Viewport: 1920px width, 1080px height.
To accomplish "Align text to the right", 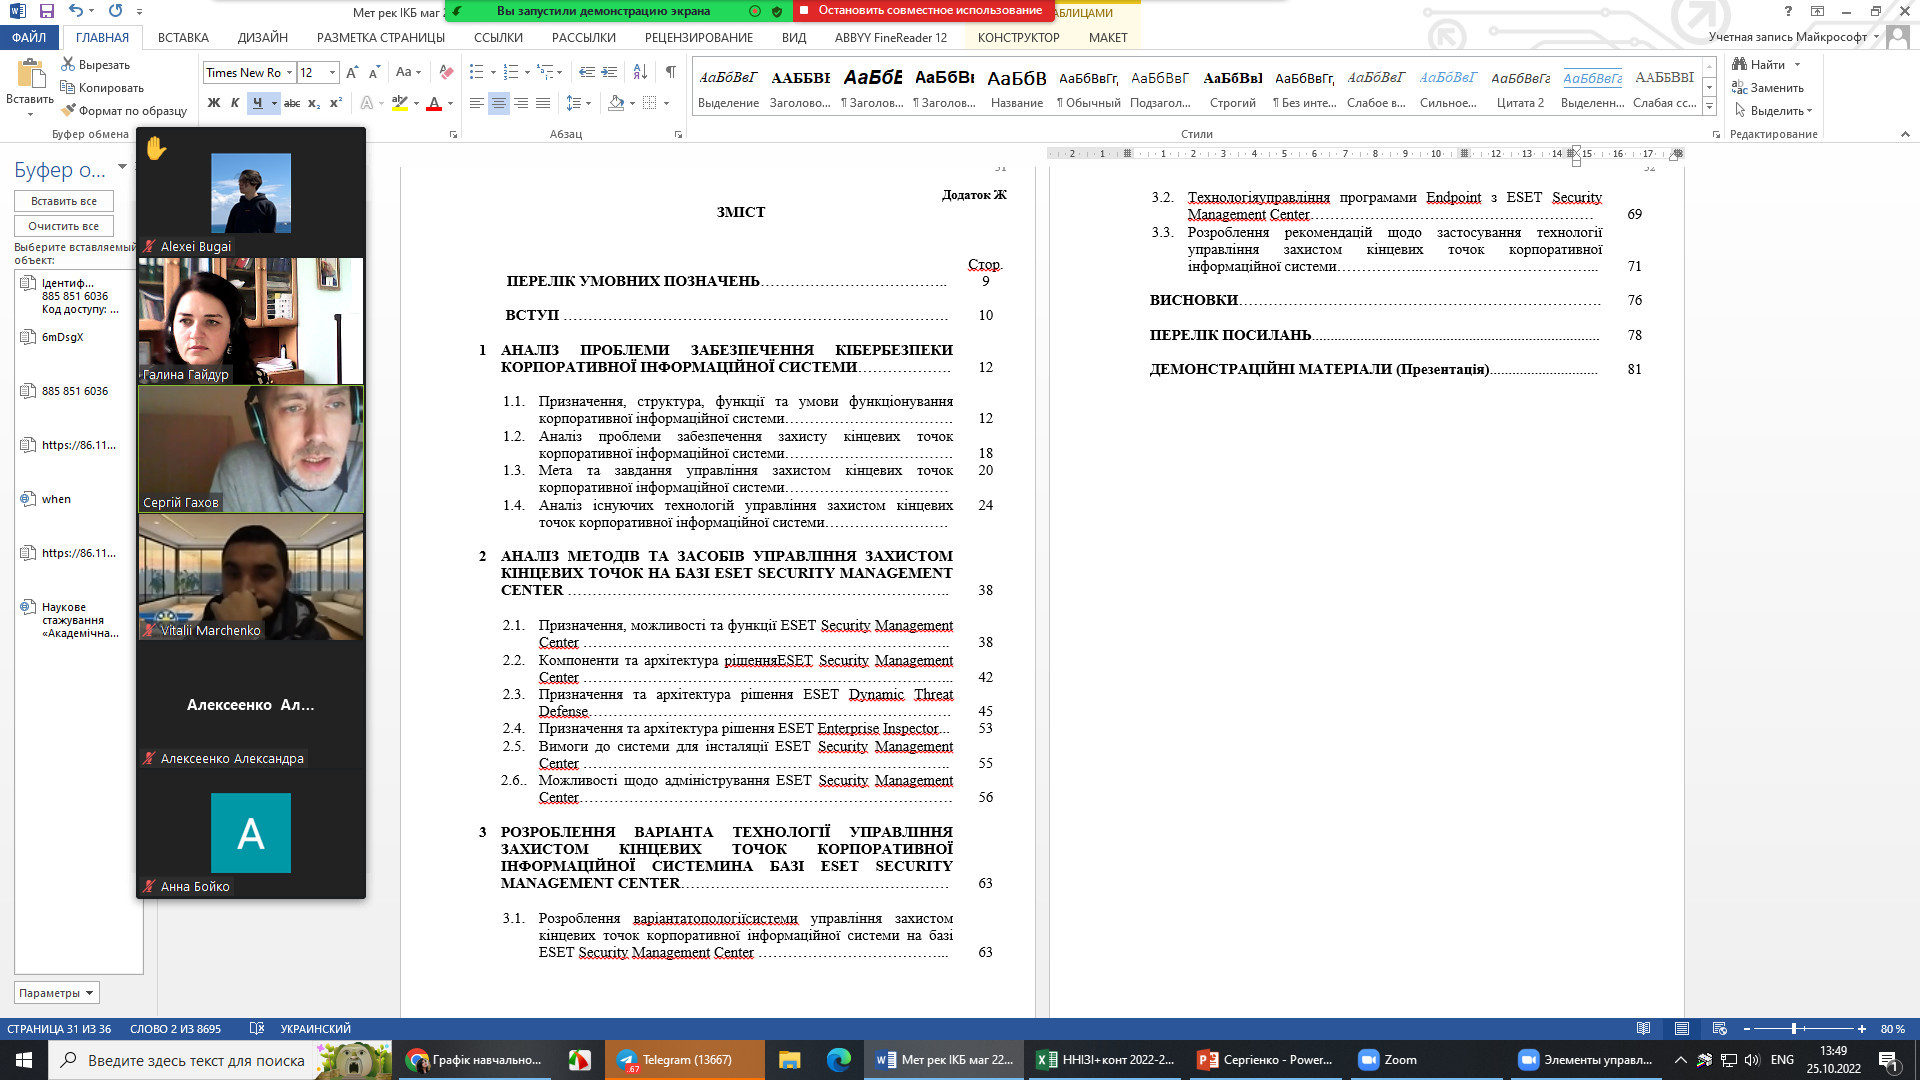I will tap(521, 103).
